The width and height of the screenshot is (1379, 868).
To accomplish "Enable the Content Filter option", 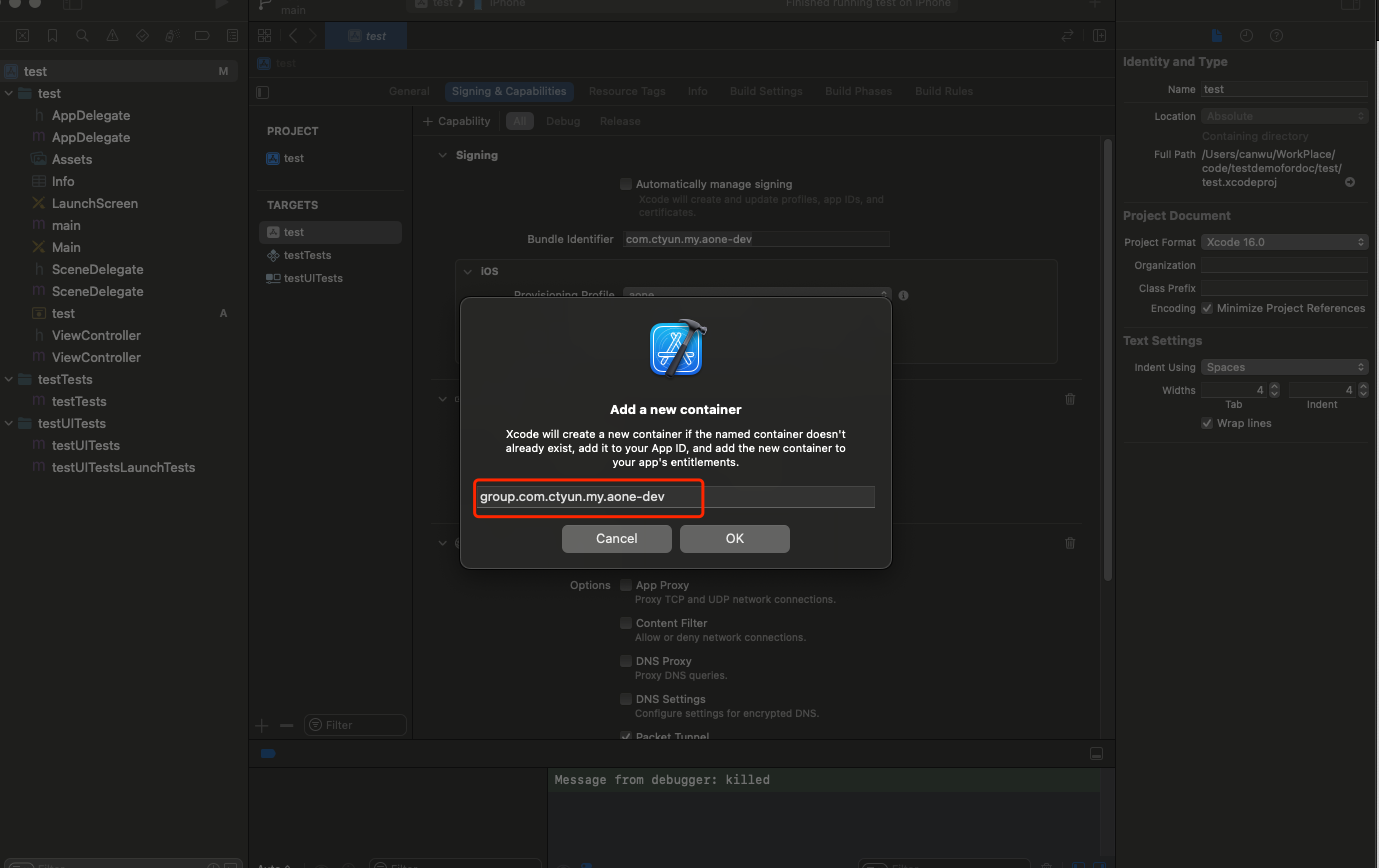I will tap(626, 623).
